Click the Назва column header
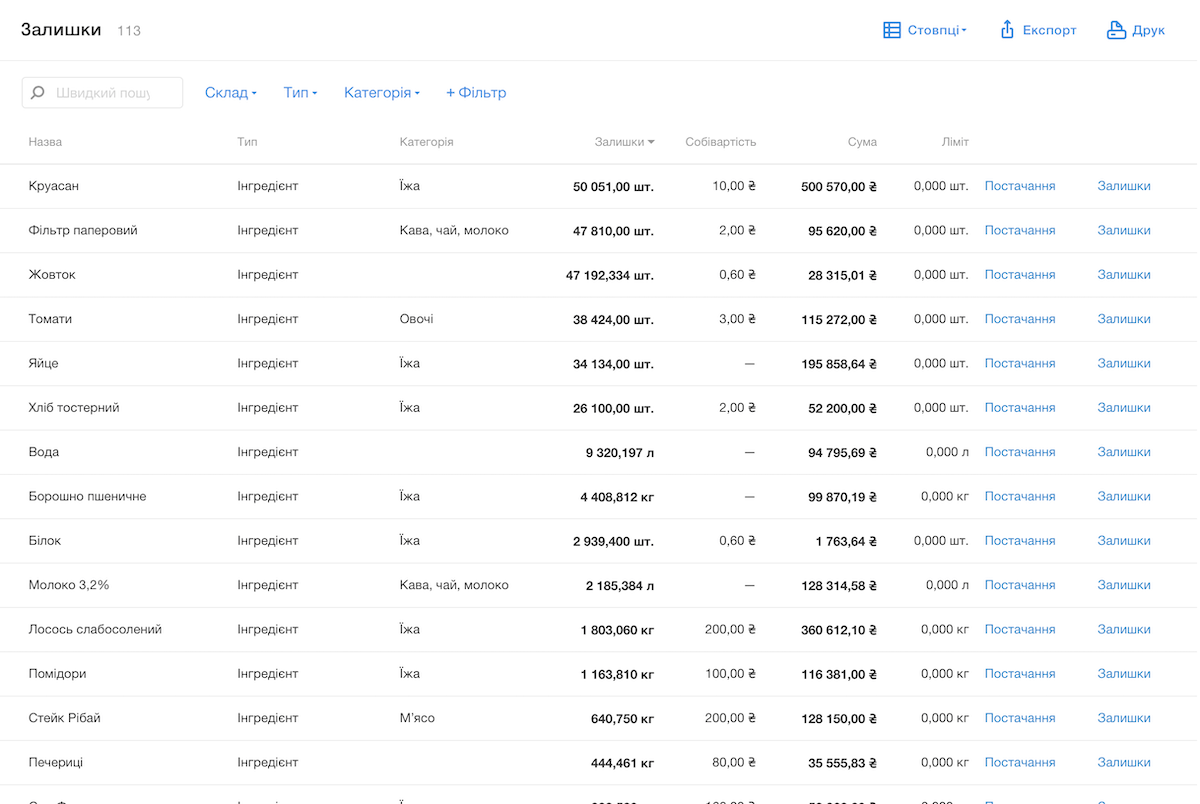1200x804 pixels. coord(45,142)
